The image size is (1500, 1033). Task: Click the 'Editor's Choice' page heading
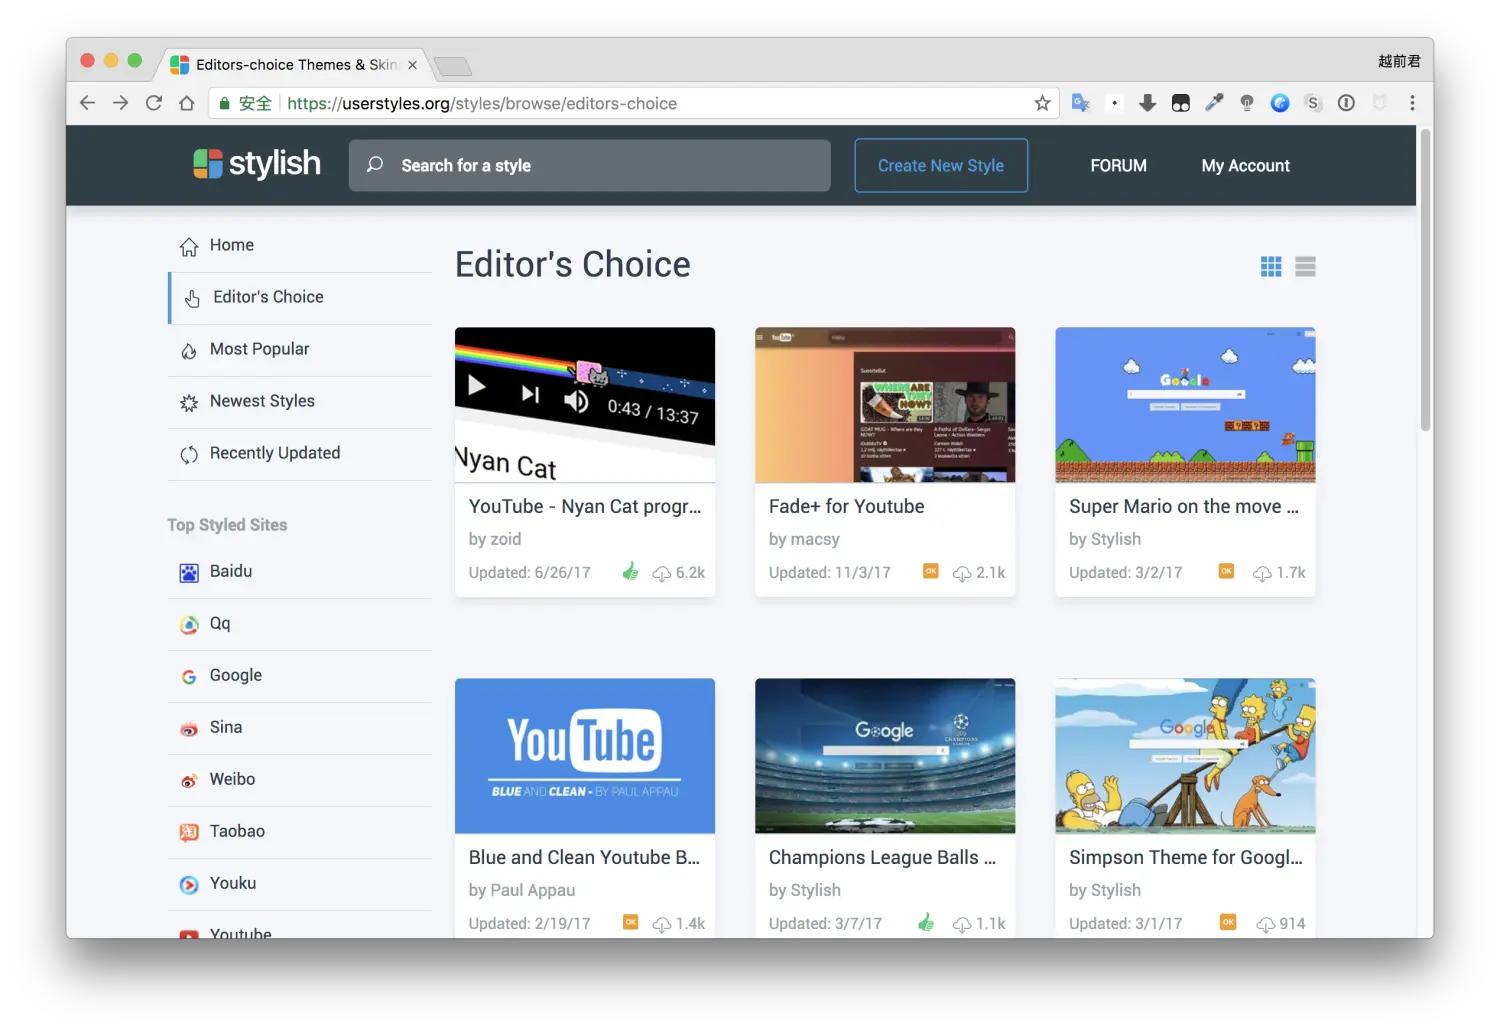coord(573,265)
